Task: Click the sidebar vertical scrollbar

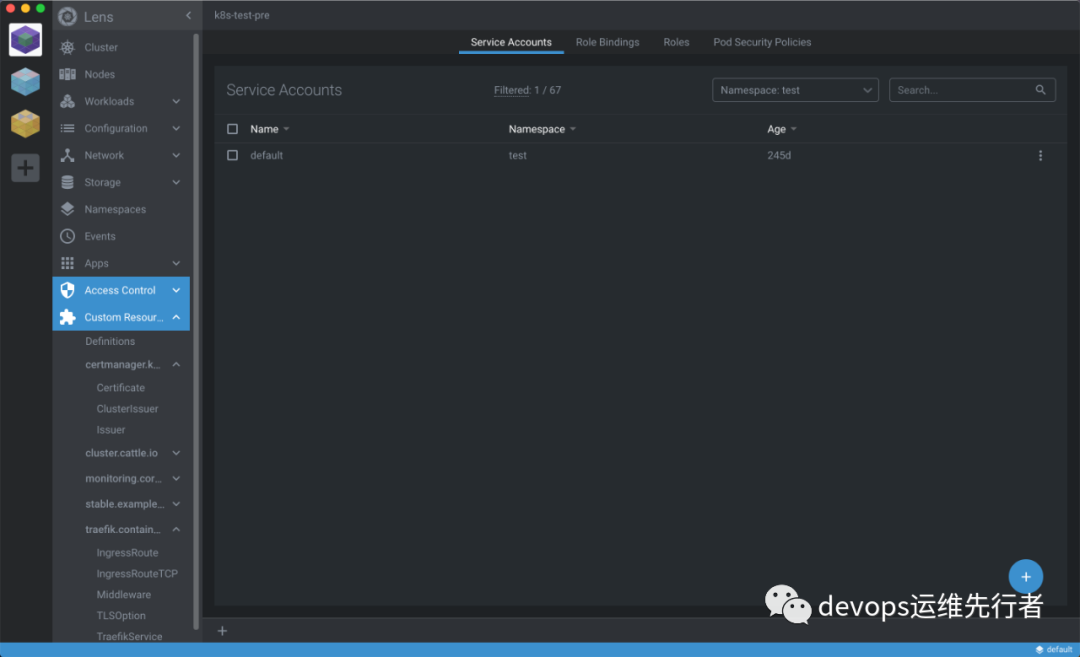Action: [x=196, y=331]
